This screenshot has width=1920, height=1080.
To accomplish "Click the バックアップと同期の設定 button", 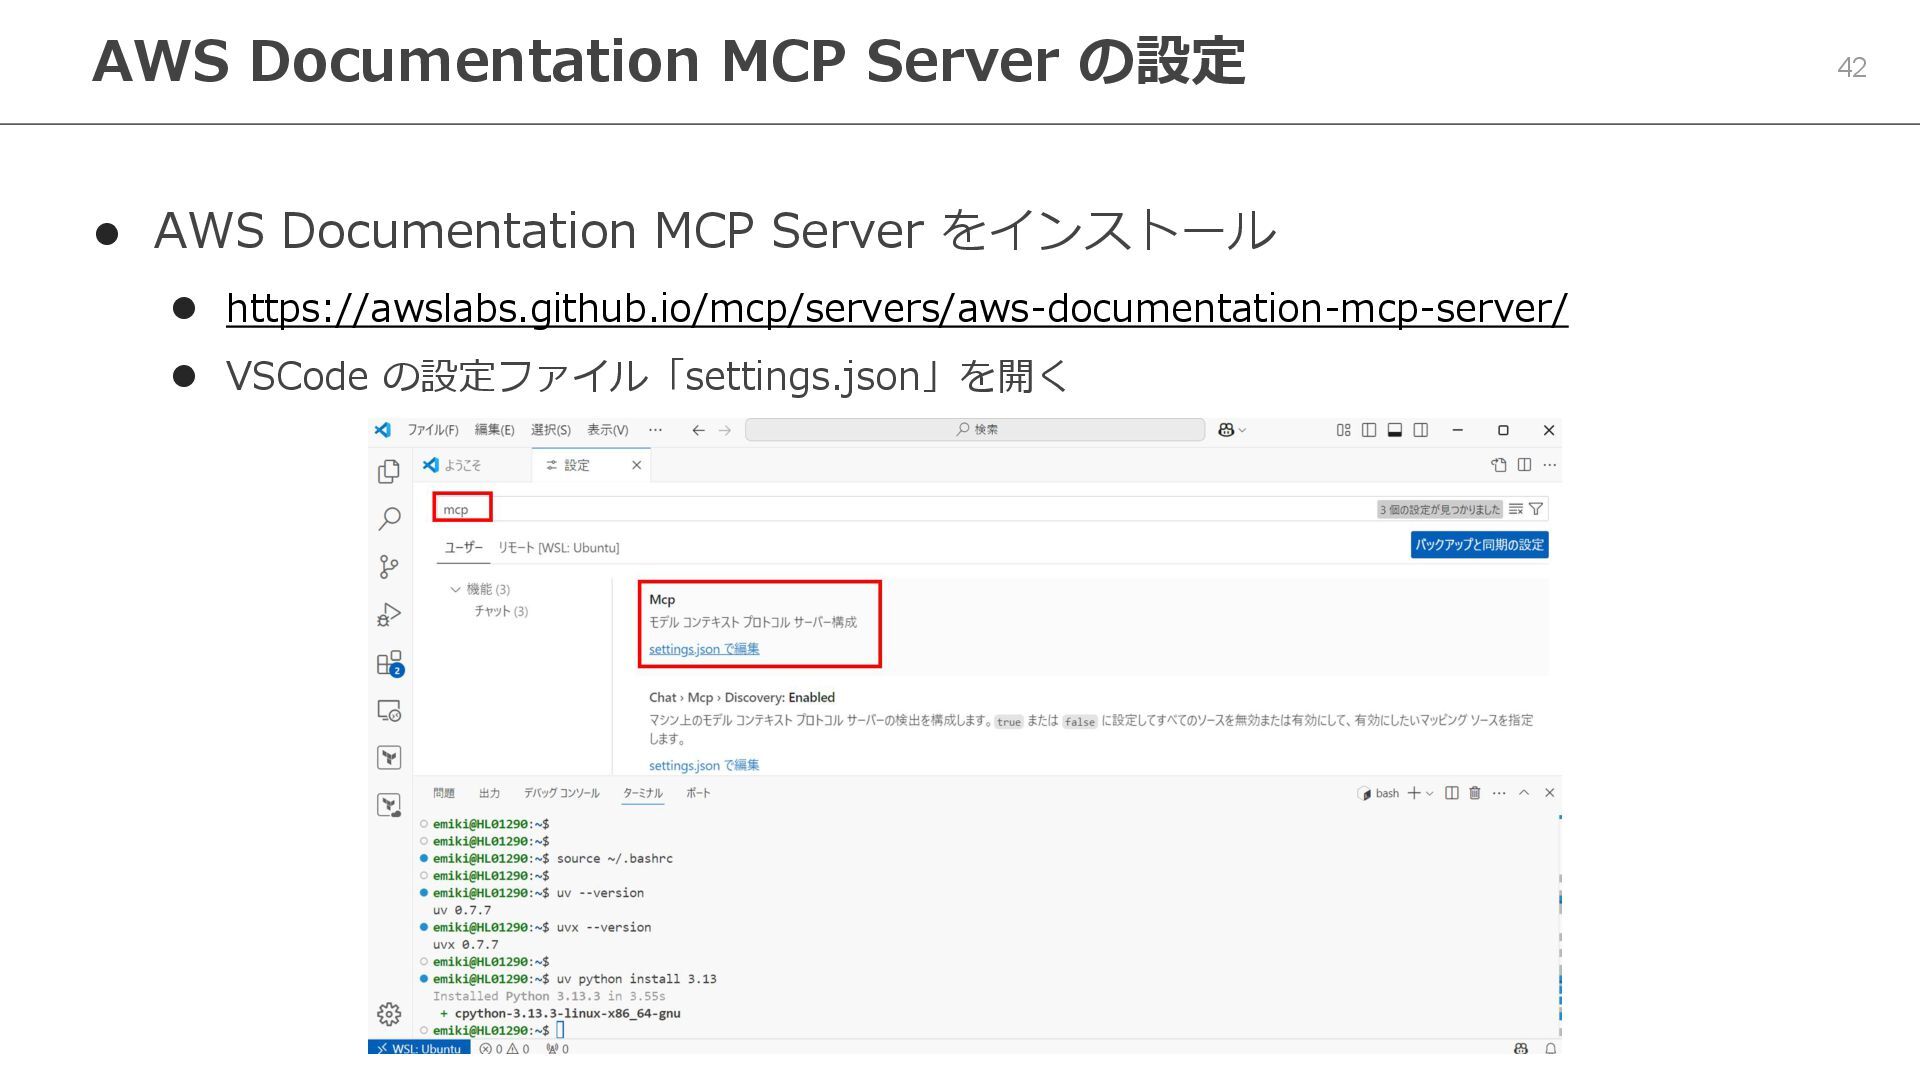I will [x=1479, y=545].
